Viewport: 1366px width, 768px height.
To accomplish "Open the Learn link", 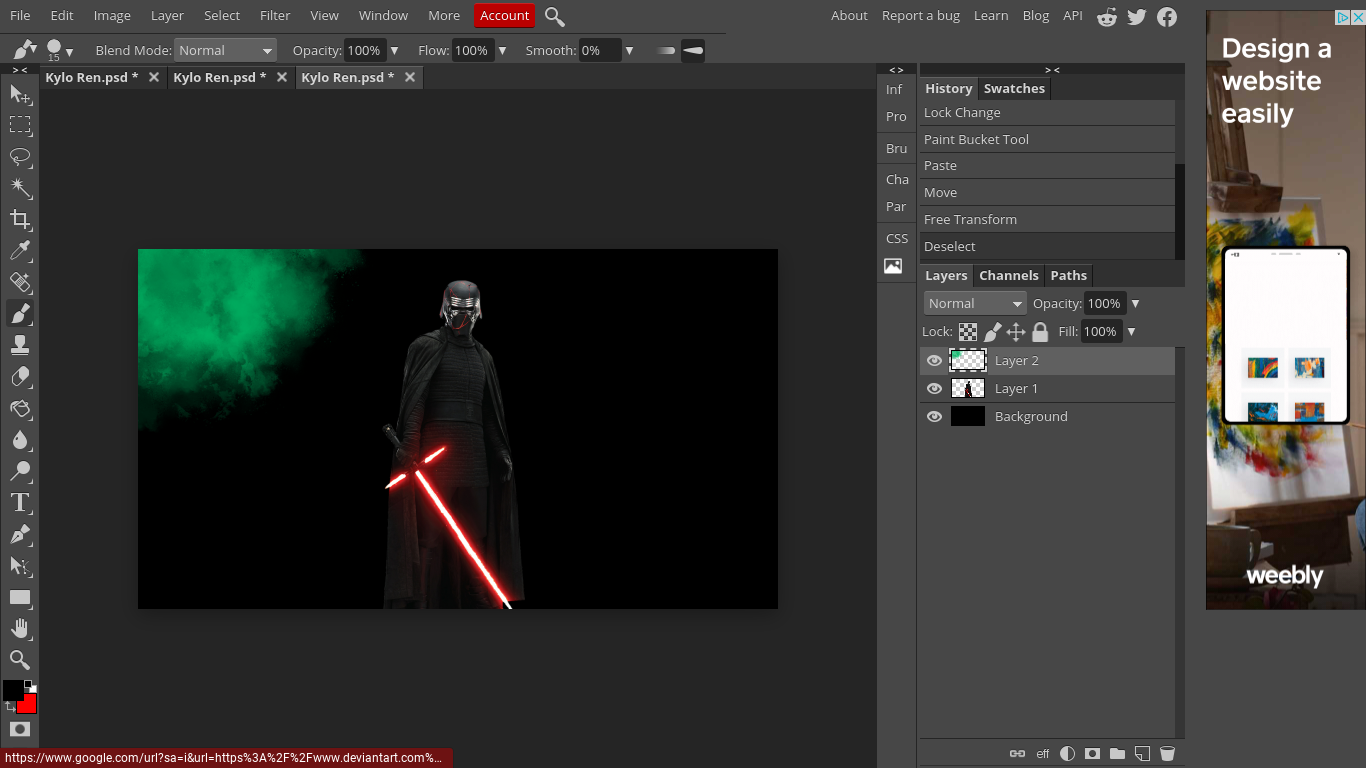I will (x=991, y=16).
